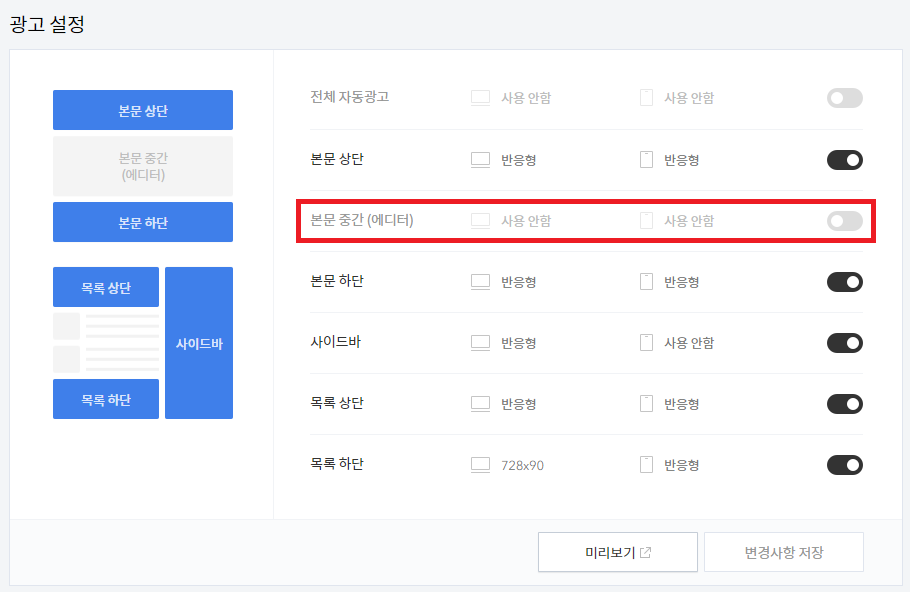Screen dimensions: 910x592
Task: Turn off the 목록 하단 ad switch
Action: [x=844, y=465]
